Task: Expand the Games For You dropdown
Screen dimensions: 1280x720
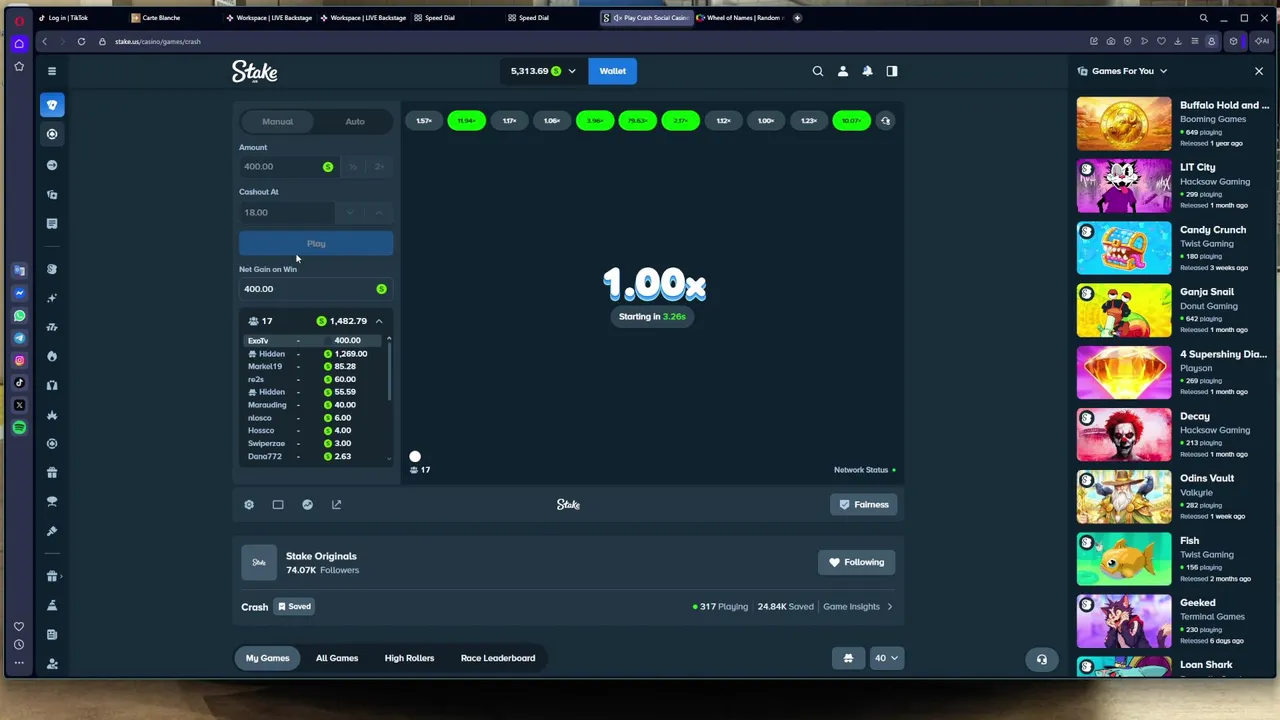Action: (1163, 71)
